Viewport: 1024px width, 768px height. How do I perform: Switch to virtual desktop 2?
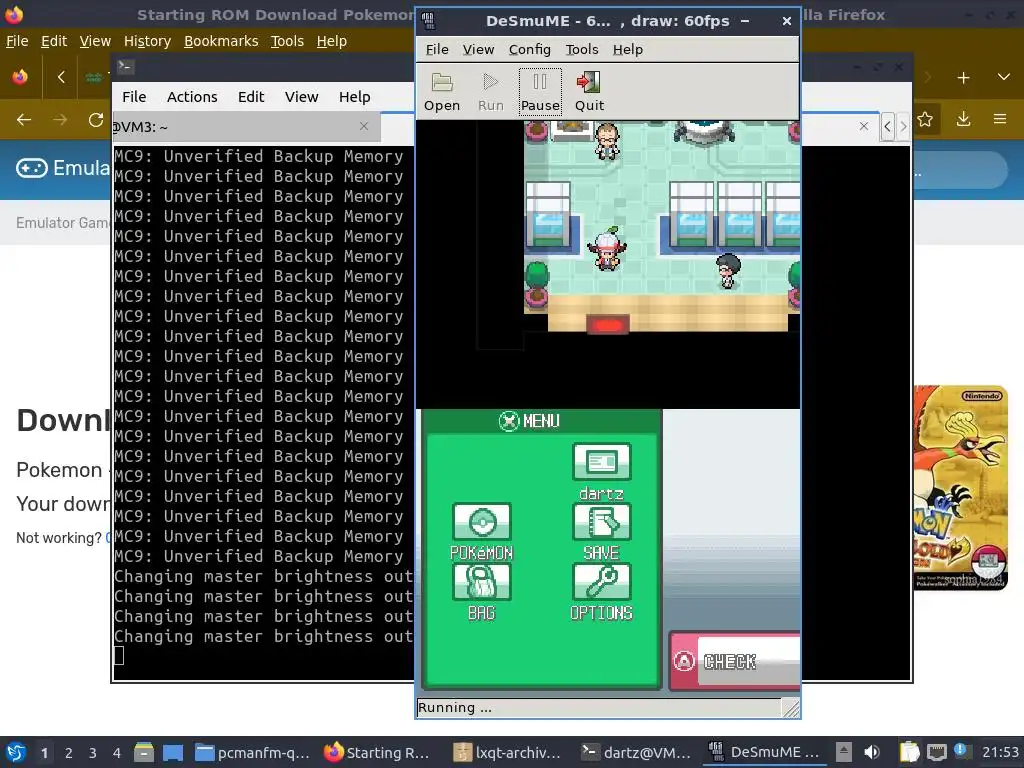pyautogui.click(x=69, y=753)
